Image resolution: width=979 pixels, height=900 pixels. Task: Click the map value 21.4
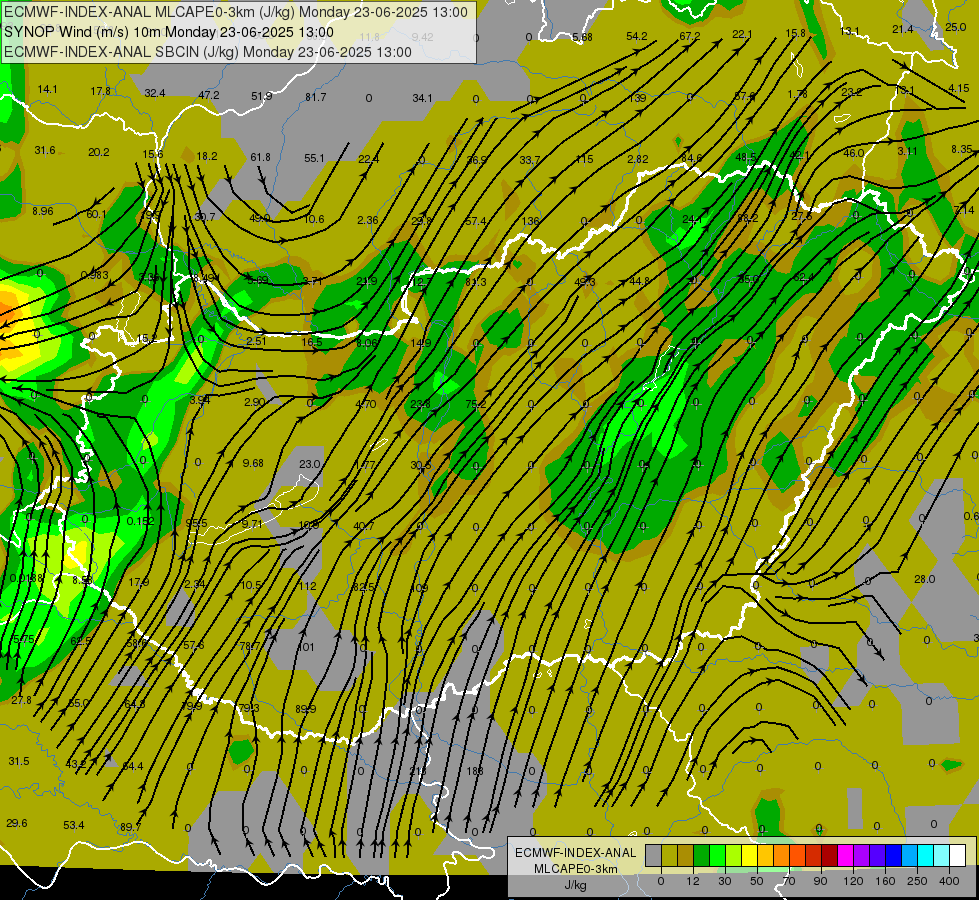click(903, 29)
